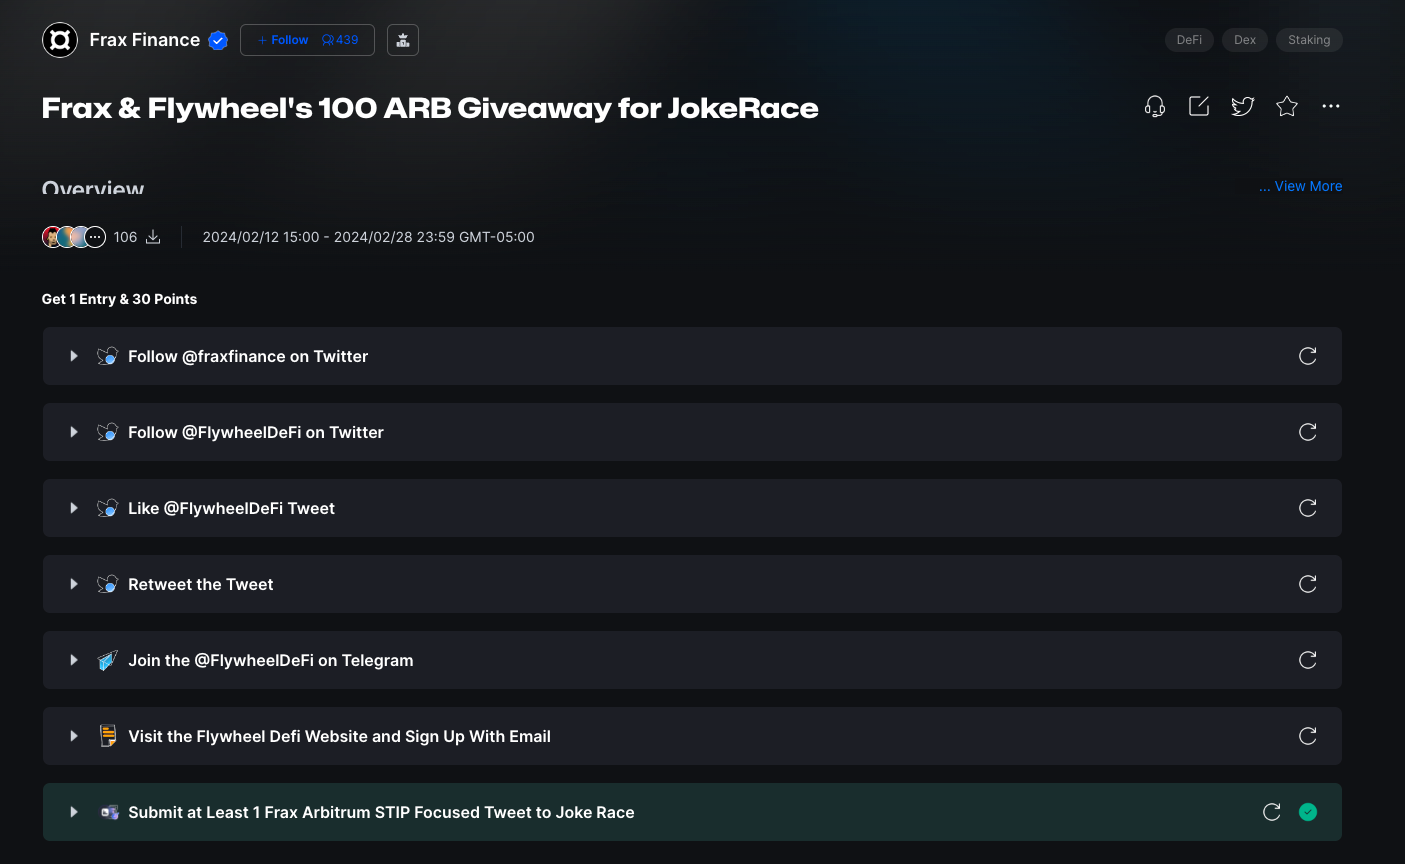This screenshot has height=864, width=1405.
Task: Click the Frax Finance logo avatar
Action: point(60,40)
